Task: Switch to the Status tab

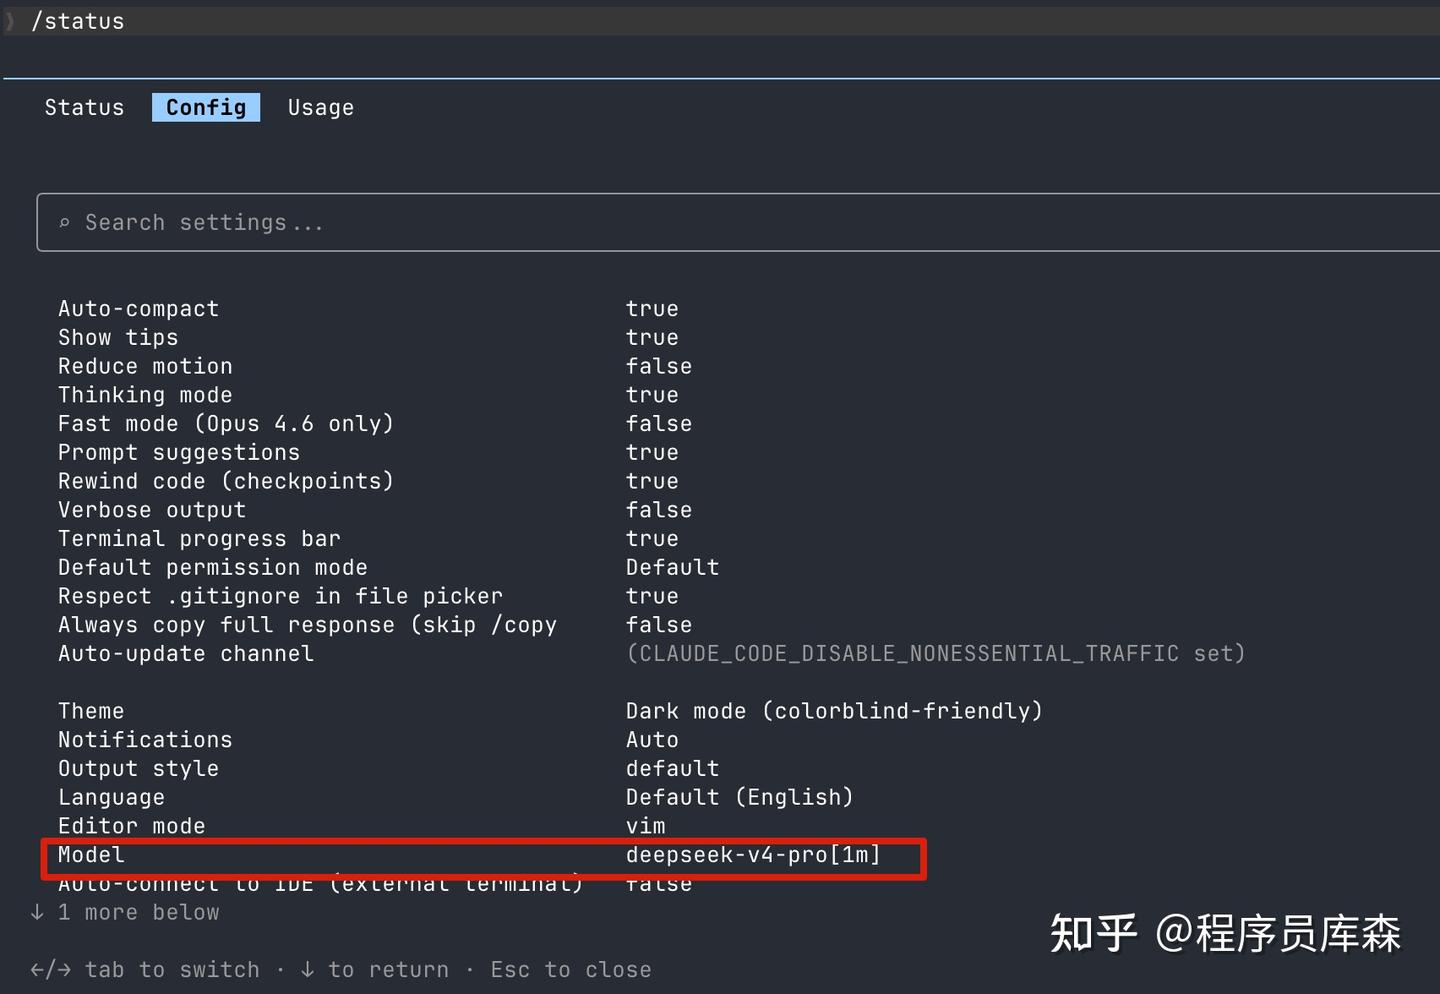Action: (x=84, y=107)
